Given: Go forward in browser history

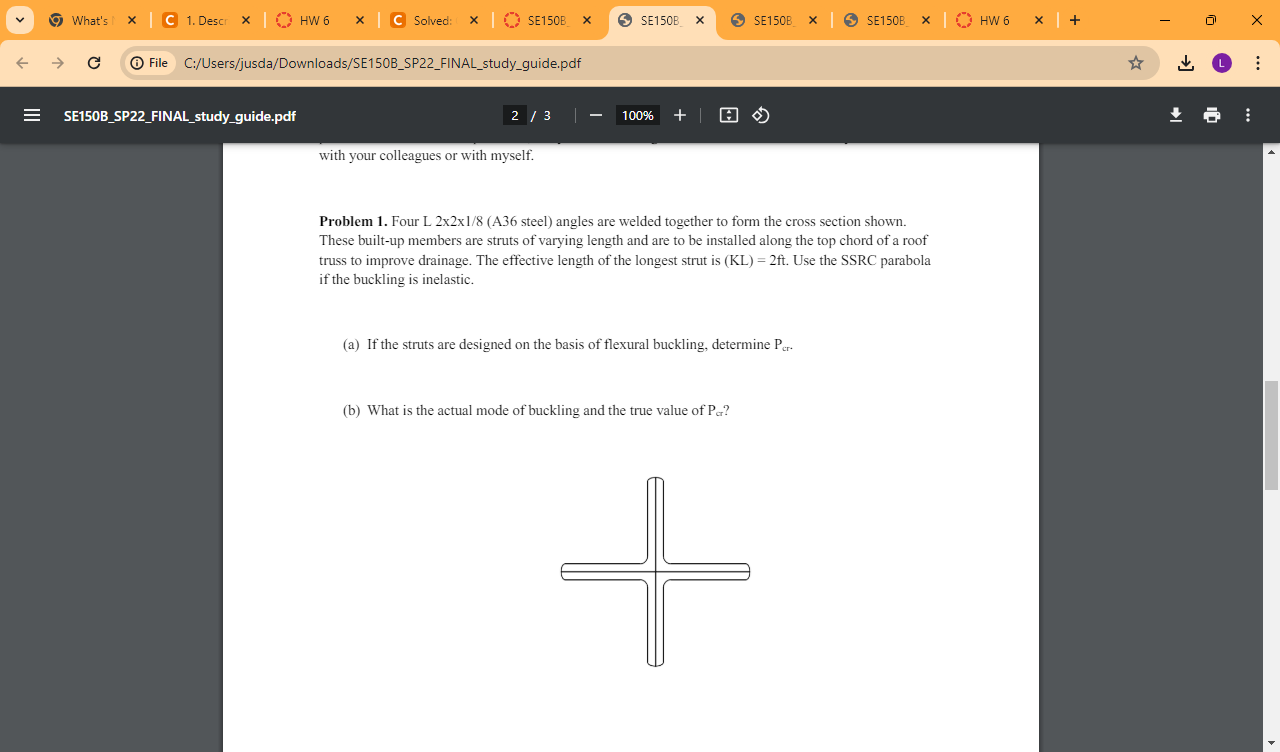Looking at the screenshot, I should [x=58, y=63].
